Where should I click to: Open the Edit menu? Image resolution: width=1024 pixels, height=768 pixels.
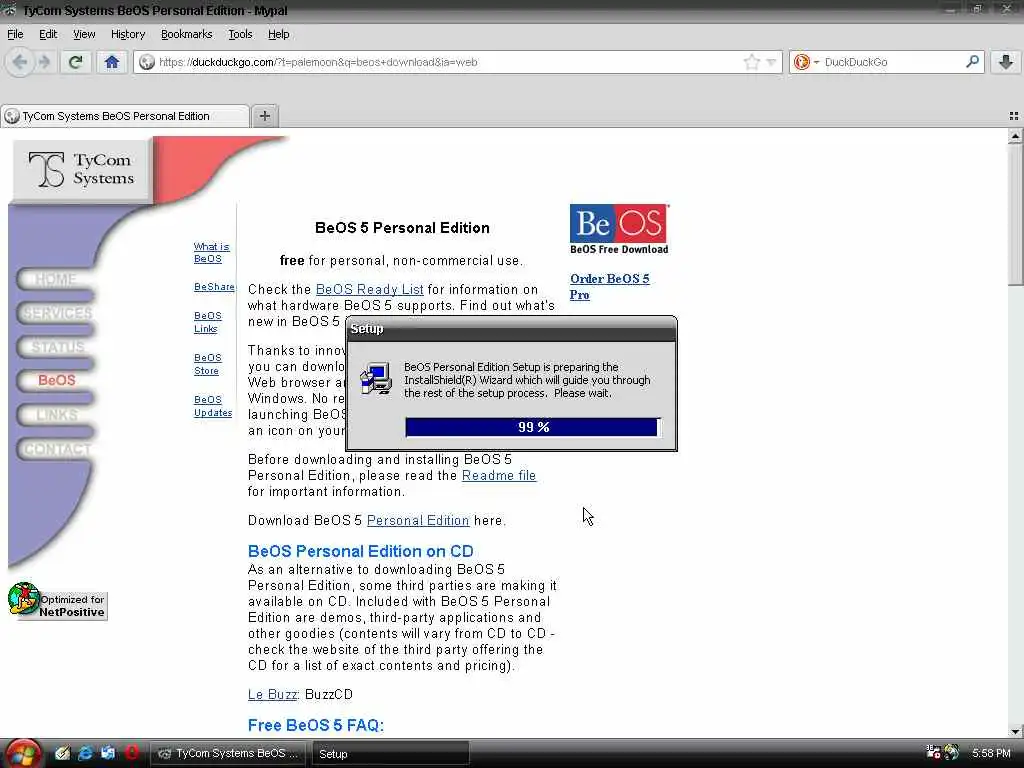[x=48, y=34]
